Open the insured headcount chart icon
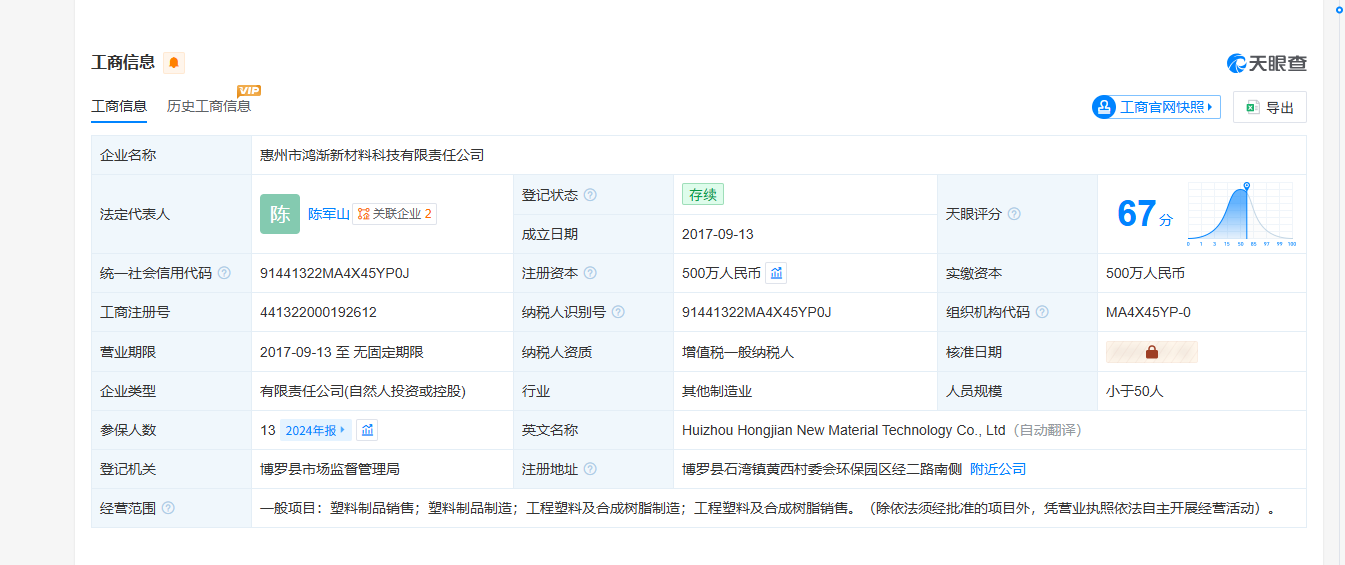The height and width of the screenshot is (565, 1345). click(x=367, y=430)
